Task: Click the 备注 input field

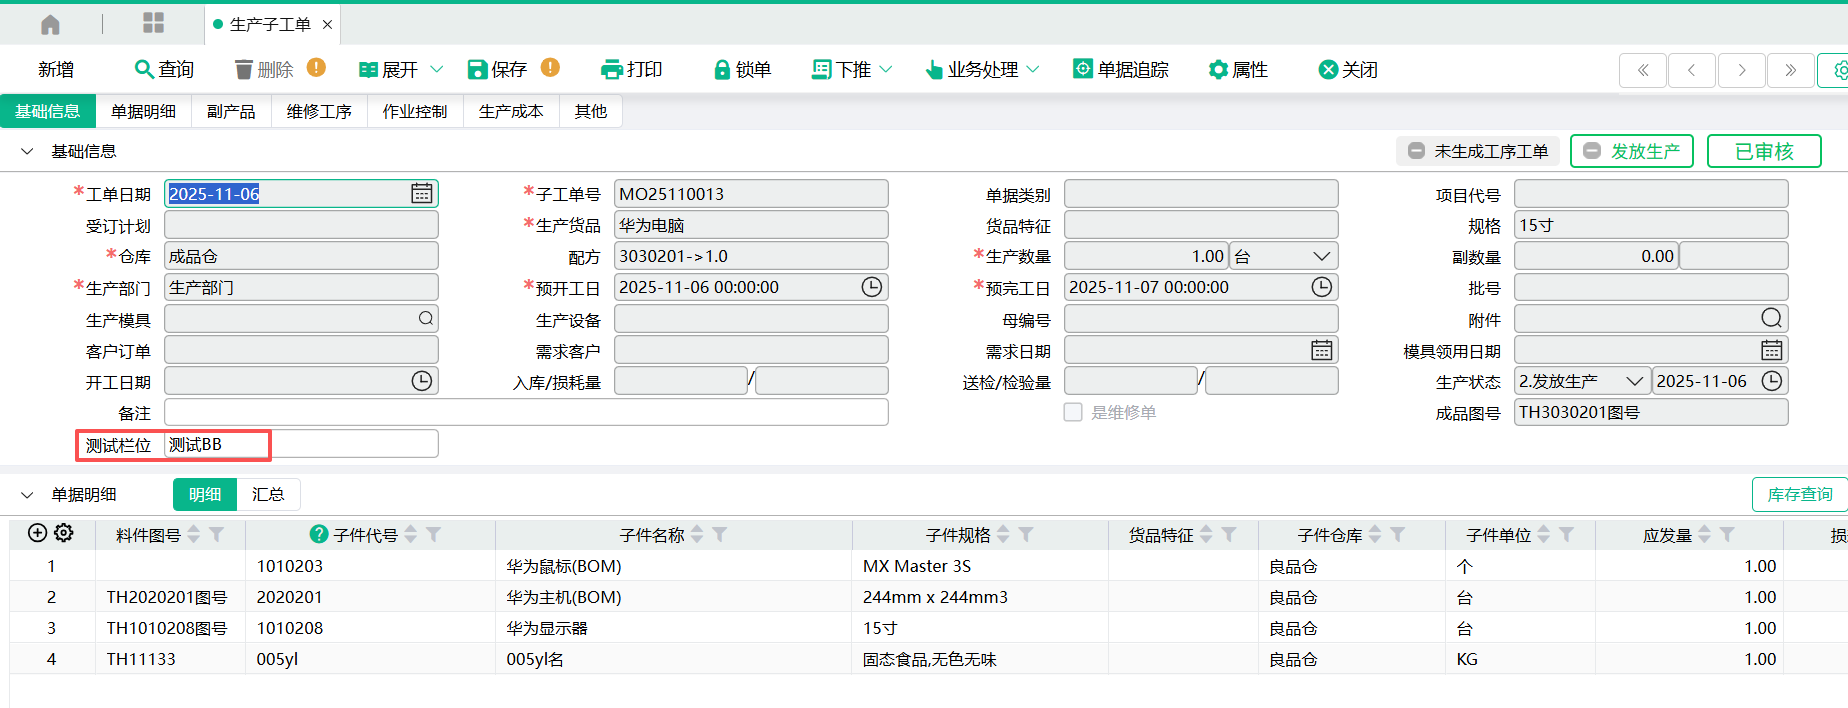Action: point(526,412)
